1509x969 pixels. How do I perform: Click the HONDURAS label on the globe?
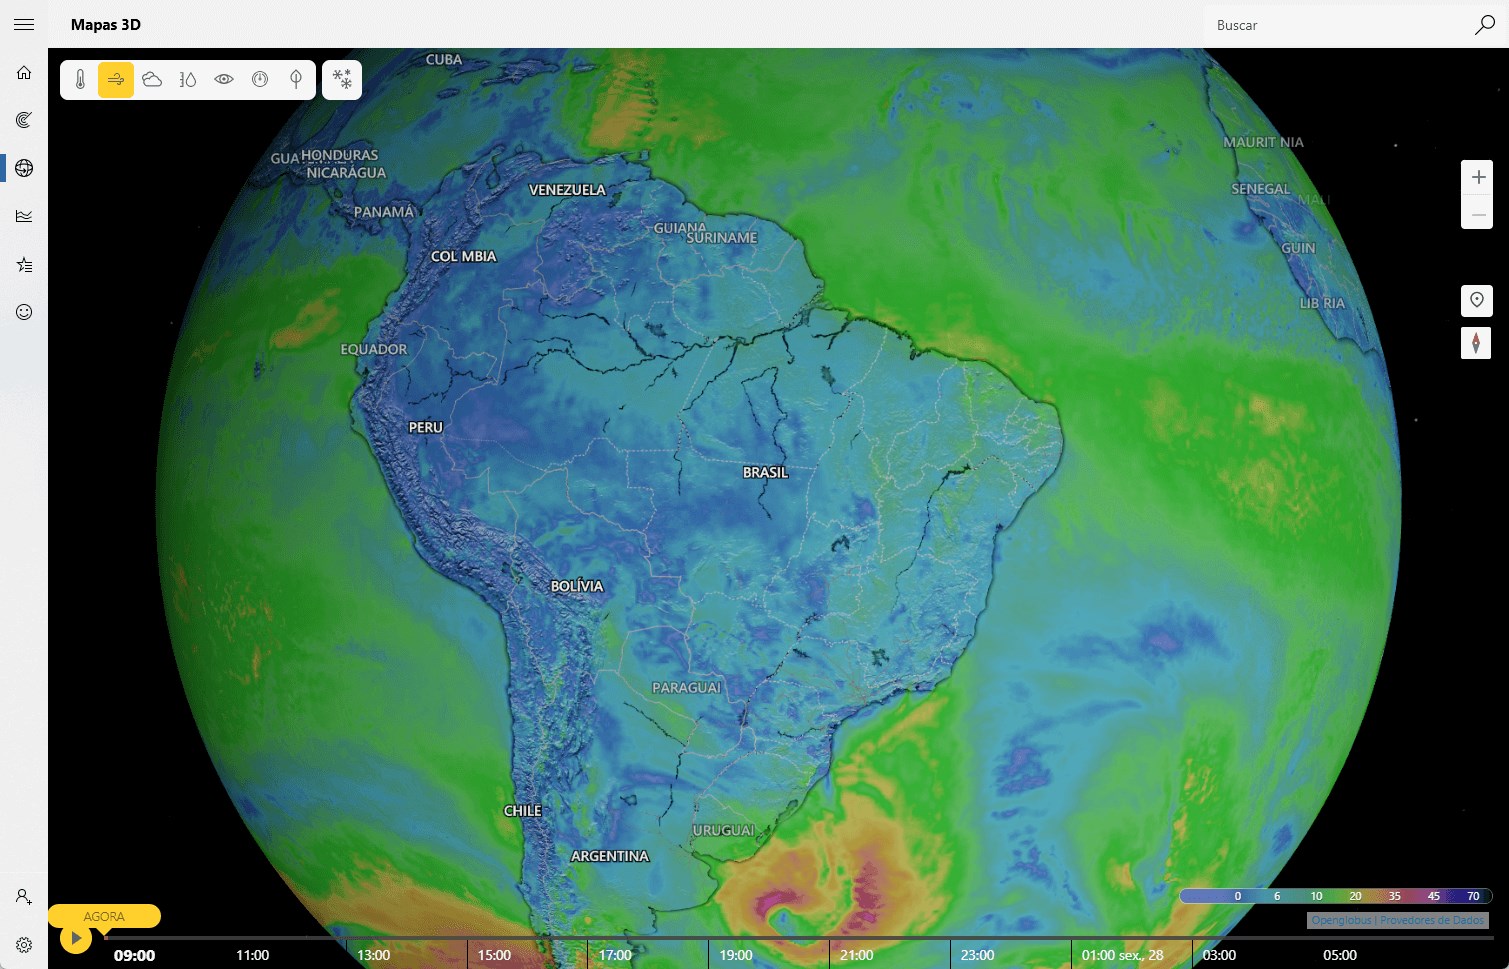pos(340,155)
